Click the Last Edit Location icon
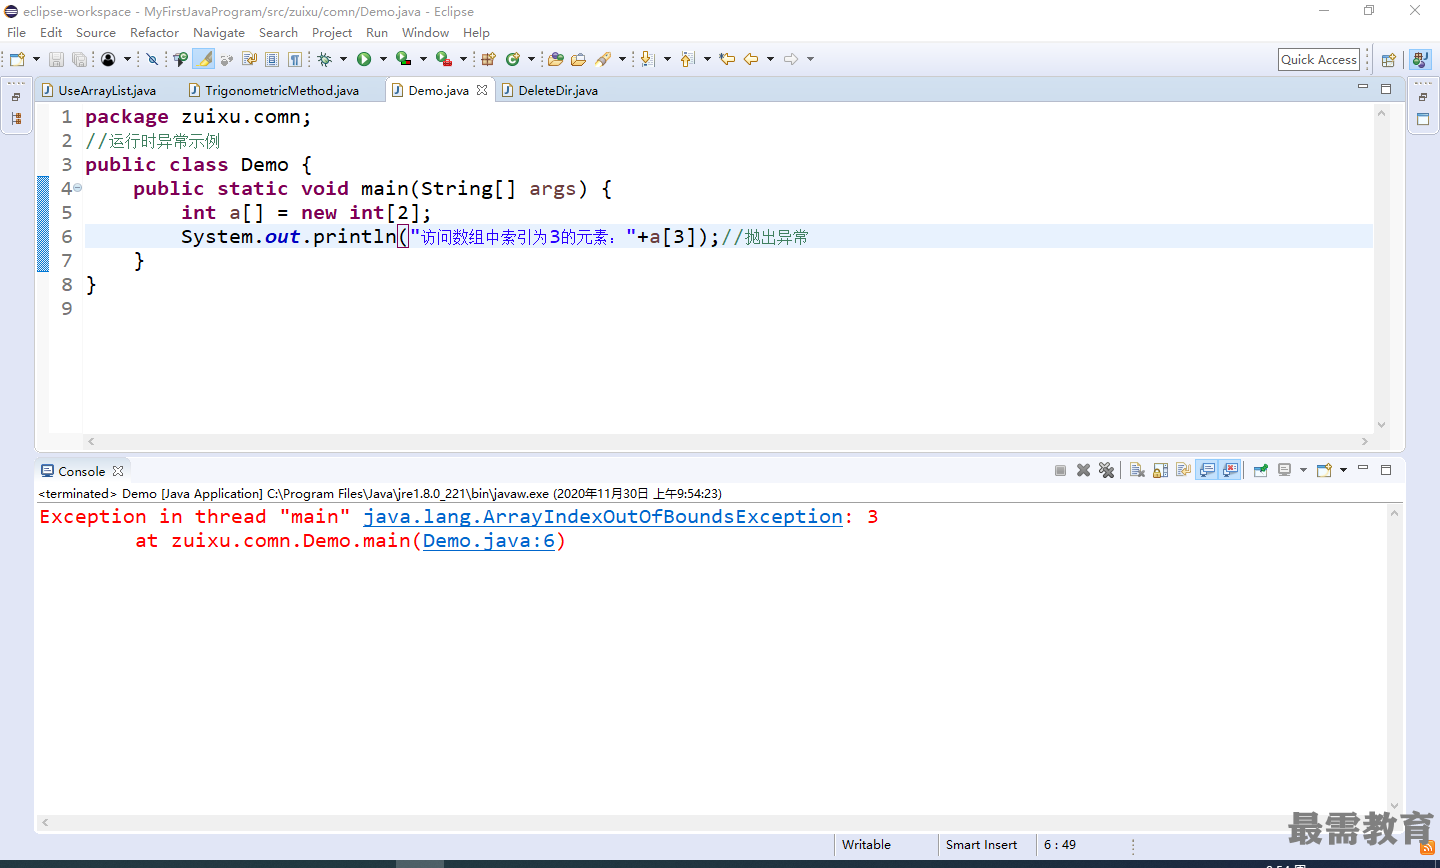Viewport: 1440px width, 868px height. click(x=727, y=59)
